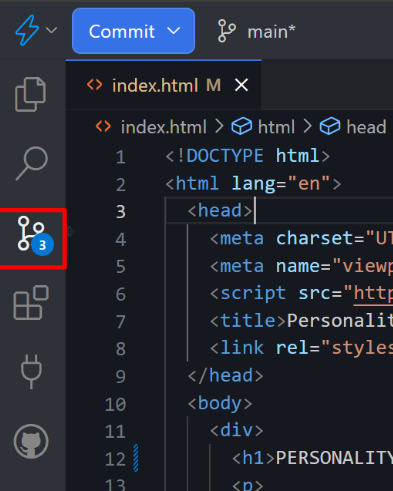Switch to the index.html editor tab
The image size is (393, 491).
click(x=164, y=85)
